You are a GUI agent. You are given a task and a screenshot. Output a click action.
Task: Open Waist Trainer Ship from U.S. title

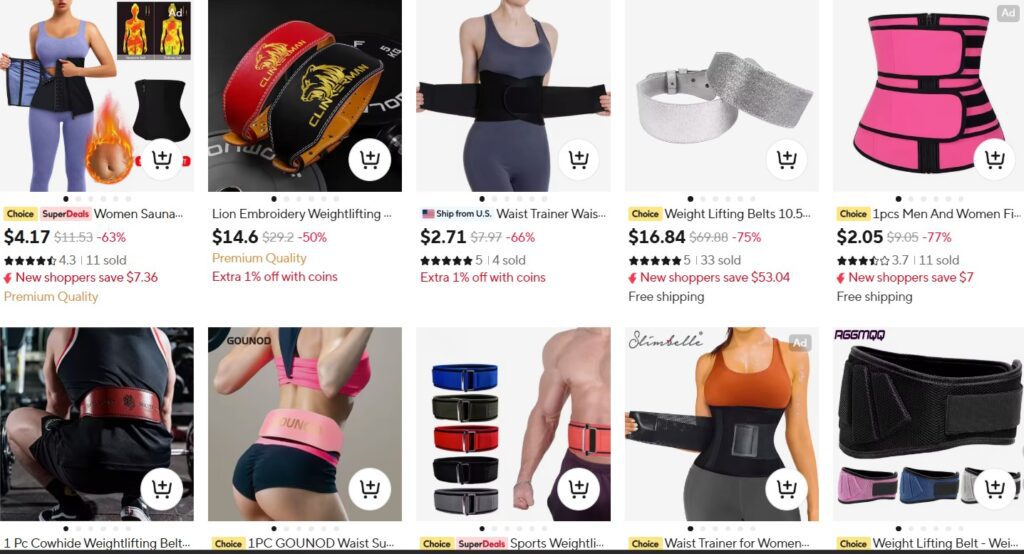tap(551, 214)
